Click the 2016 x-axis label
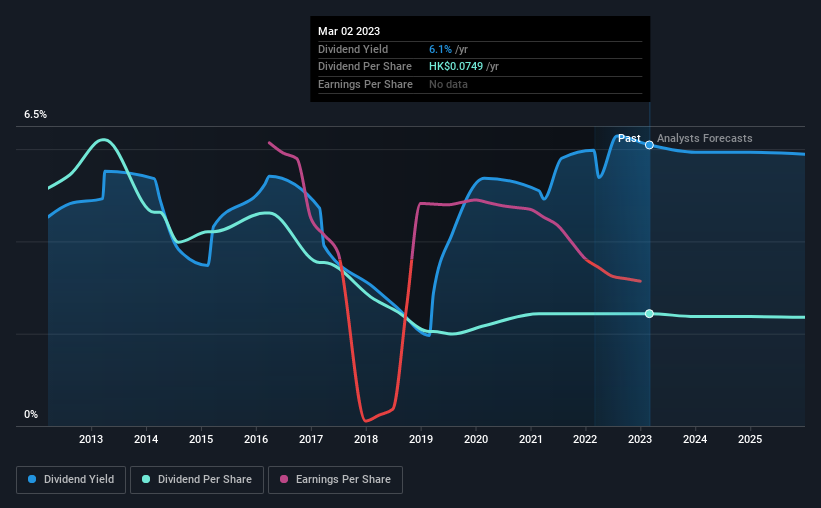 (256, 439)
